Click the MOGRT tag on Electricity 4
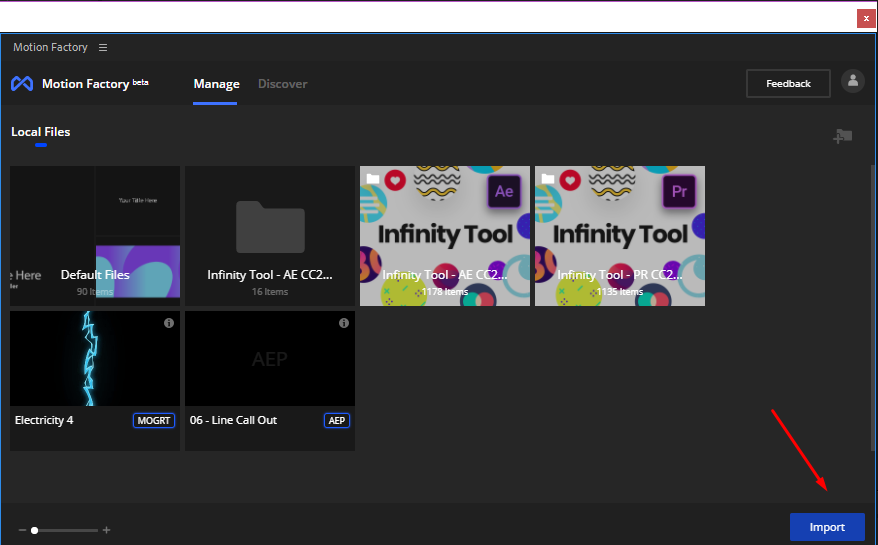 coord(154,421)
